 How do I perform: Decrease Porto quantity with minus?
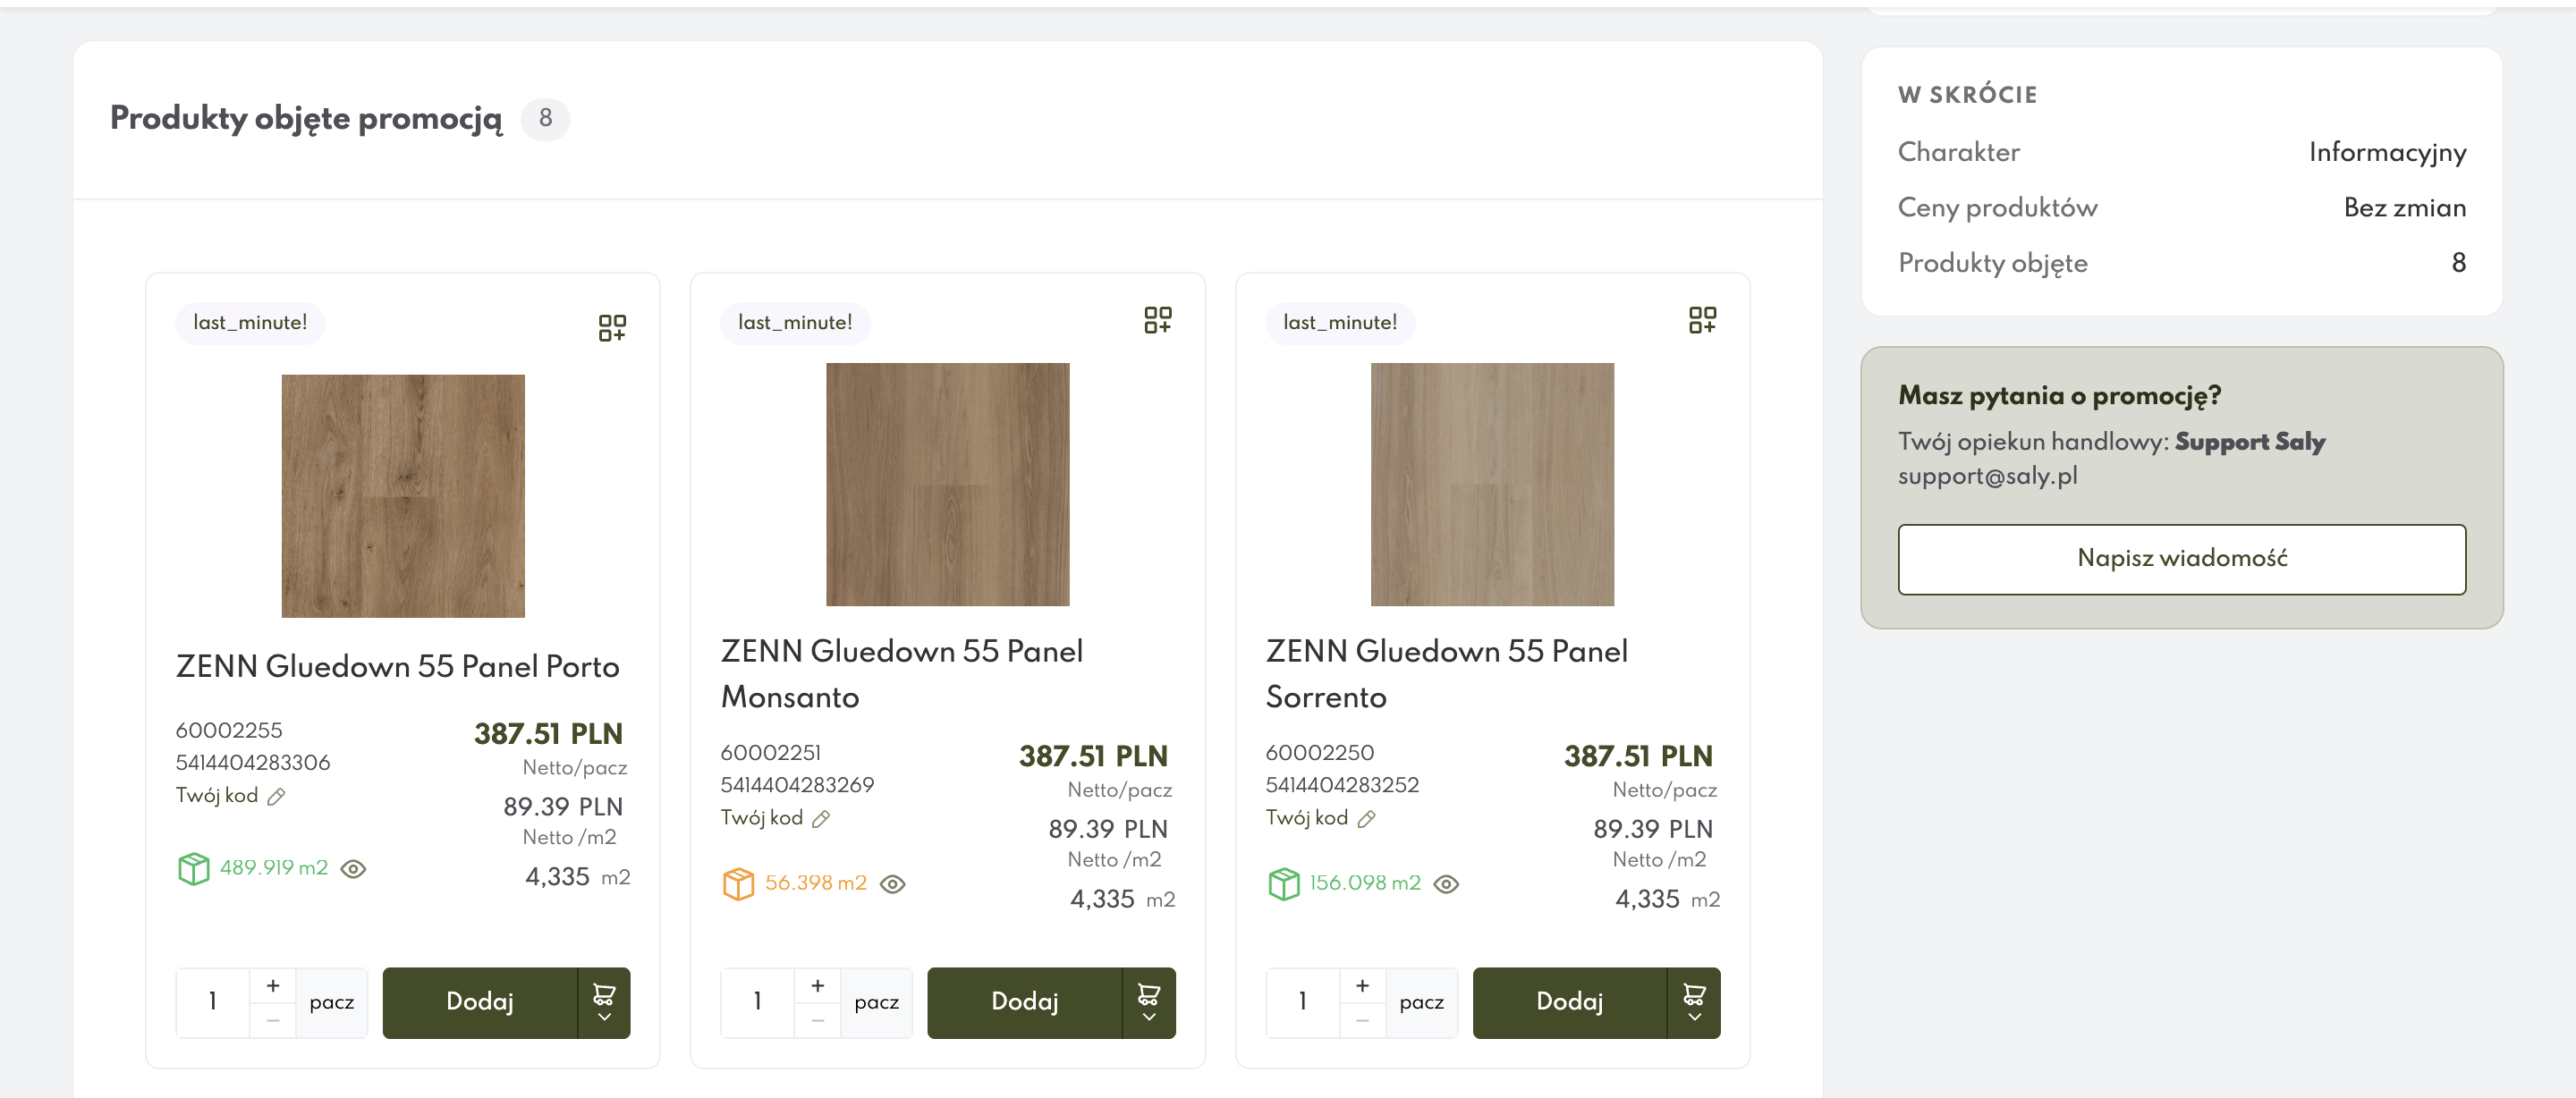[x=273, y=1020]
